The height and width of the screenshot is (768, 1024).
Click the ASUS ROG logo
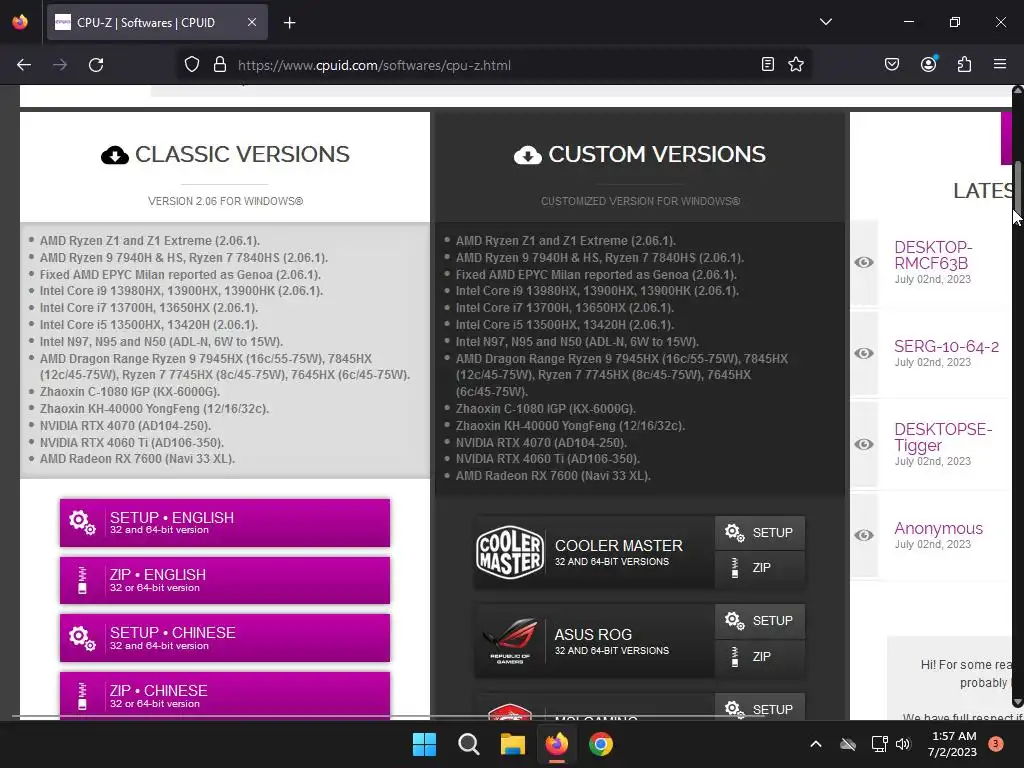pyautogui.click(x=510, y=641)
